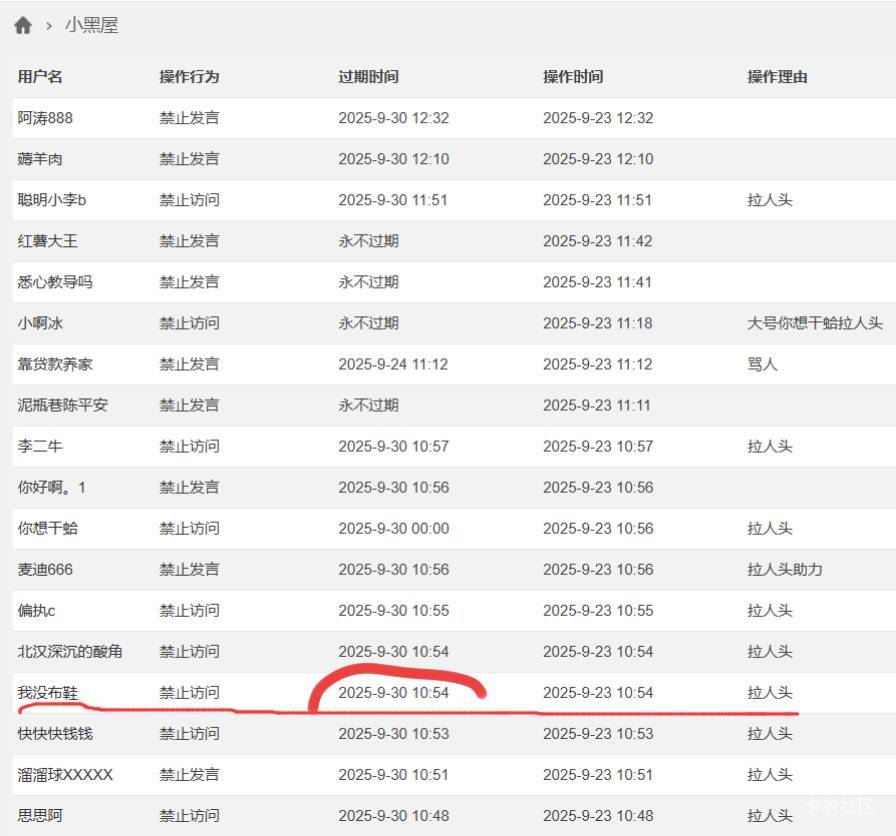Click expiry time 2025-9-30 10:57
This screenshot has height=836, width=896.
coord(394,446)
